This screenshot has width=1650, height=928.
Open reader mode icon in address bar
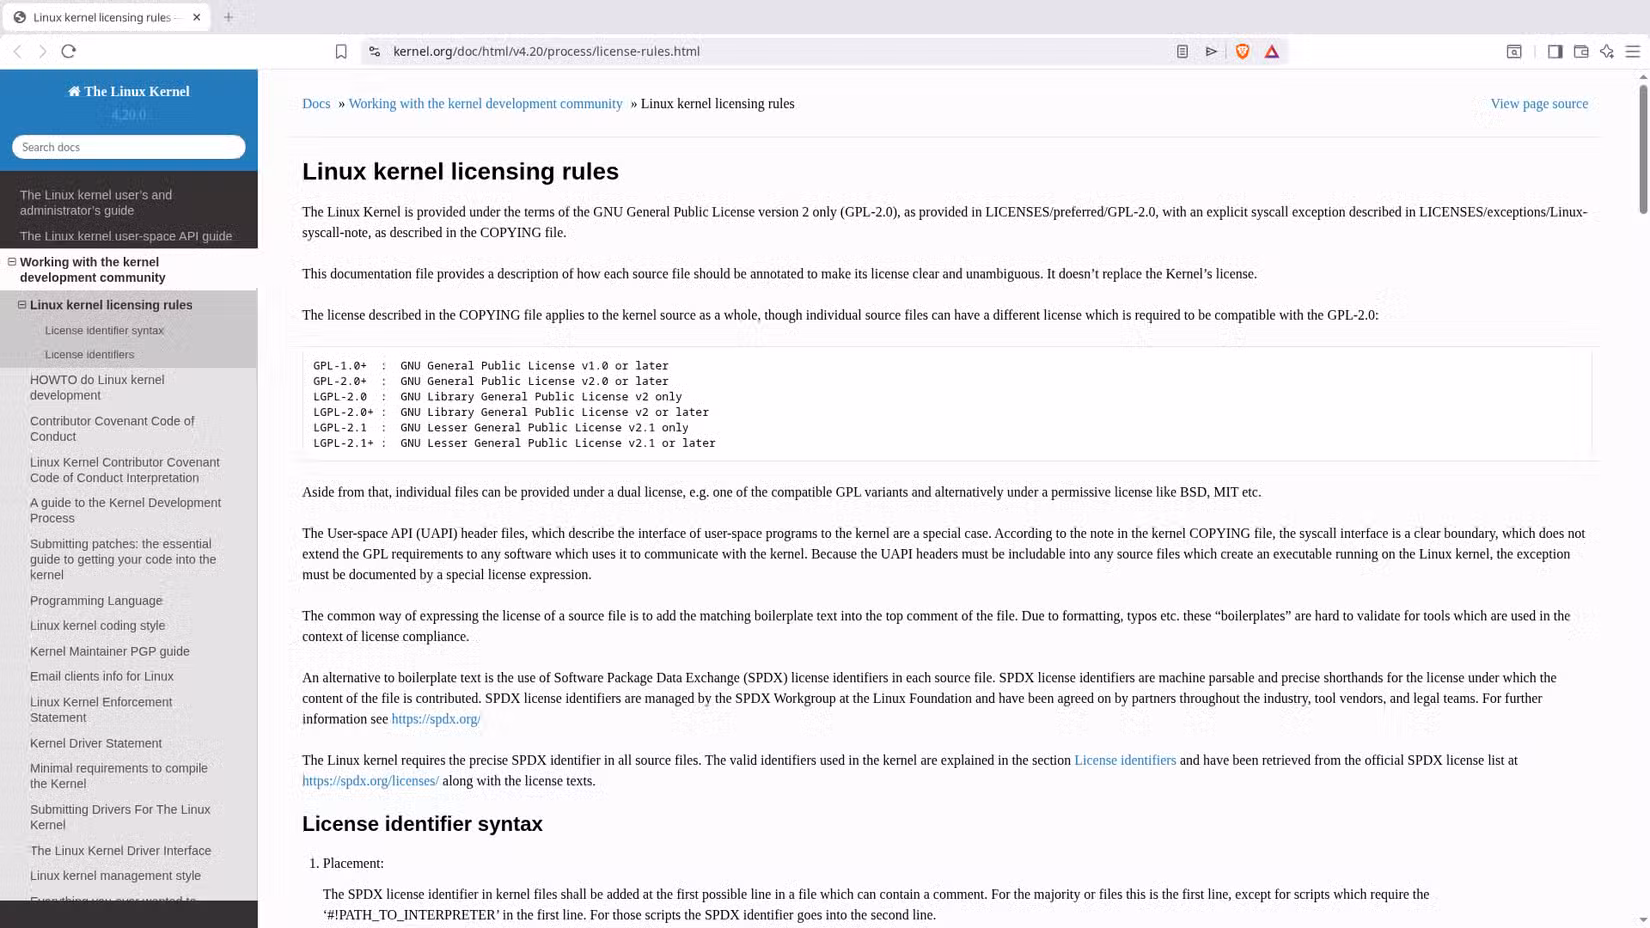(x=1182, y=51)
